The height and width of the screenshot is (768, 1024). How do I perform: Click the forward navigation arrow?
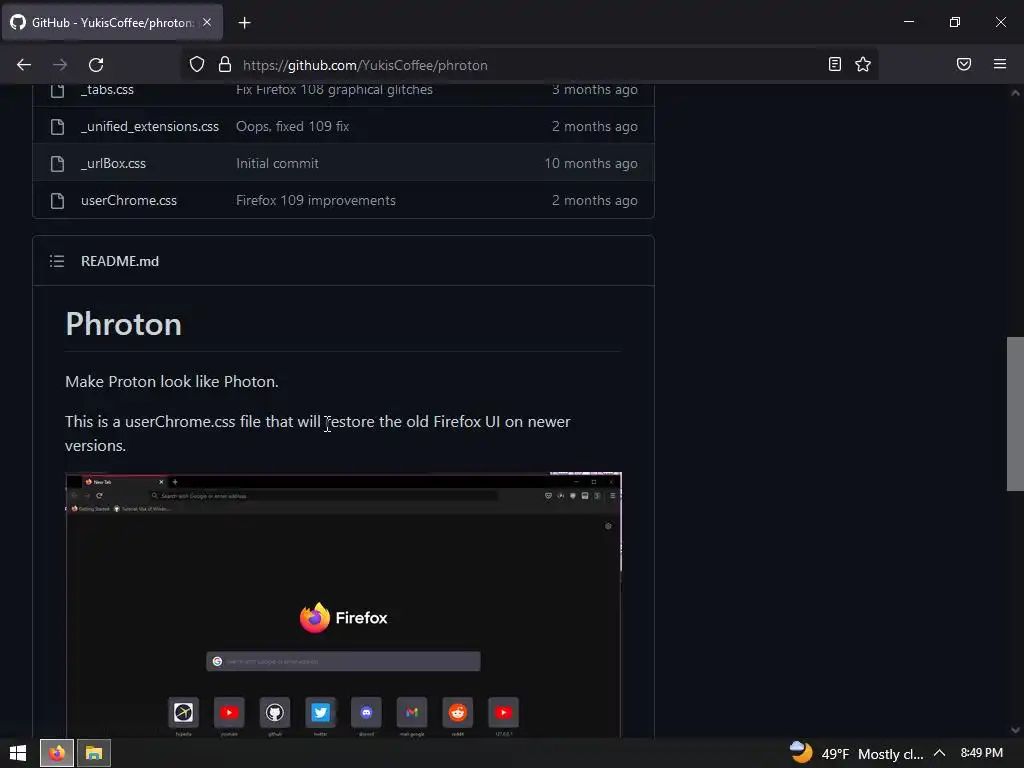pos(59,65)
